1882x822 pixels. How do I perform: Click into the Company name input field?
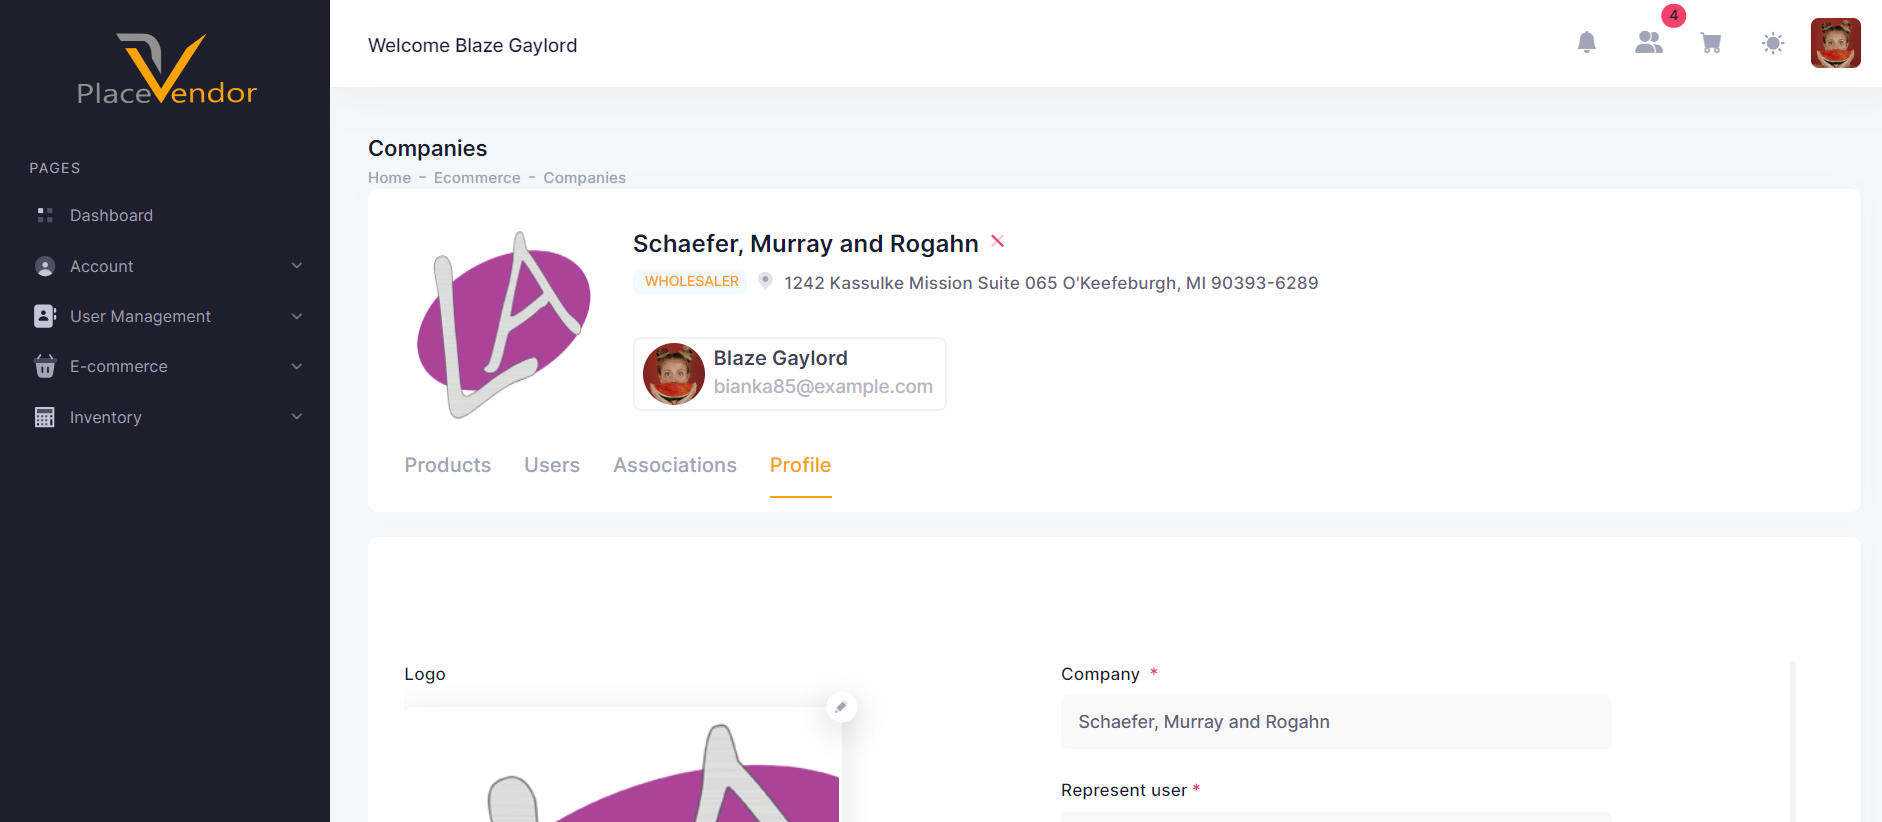[x=1335, y=722]
